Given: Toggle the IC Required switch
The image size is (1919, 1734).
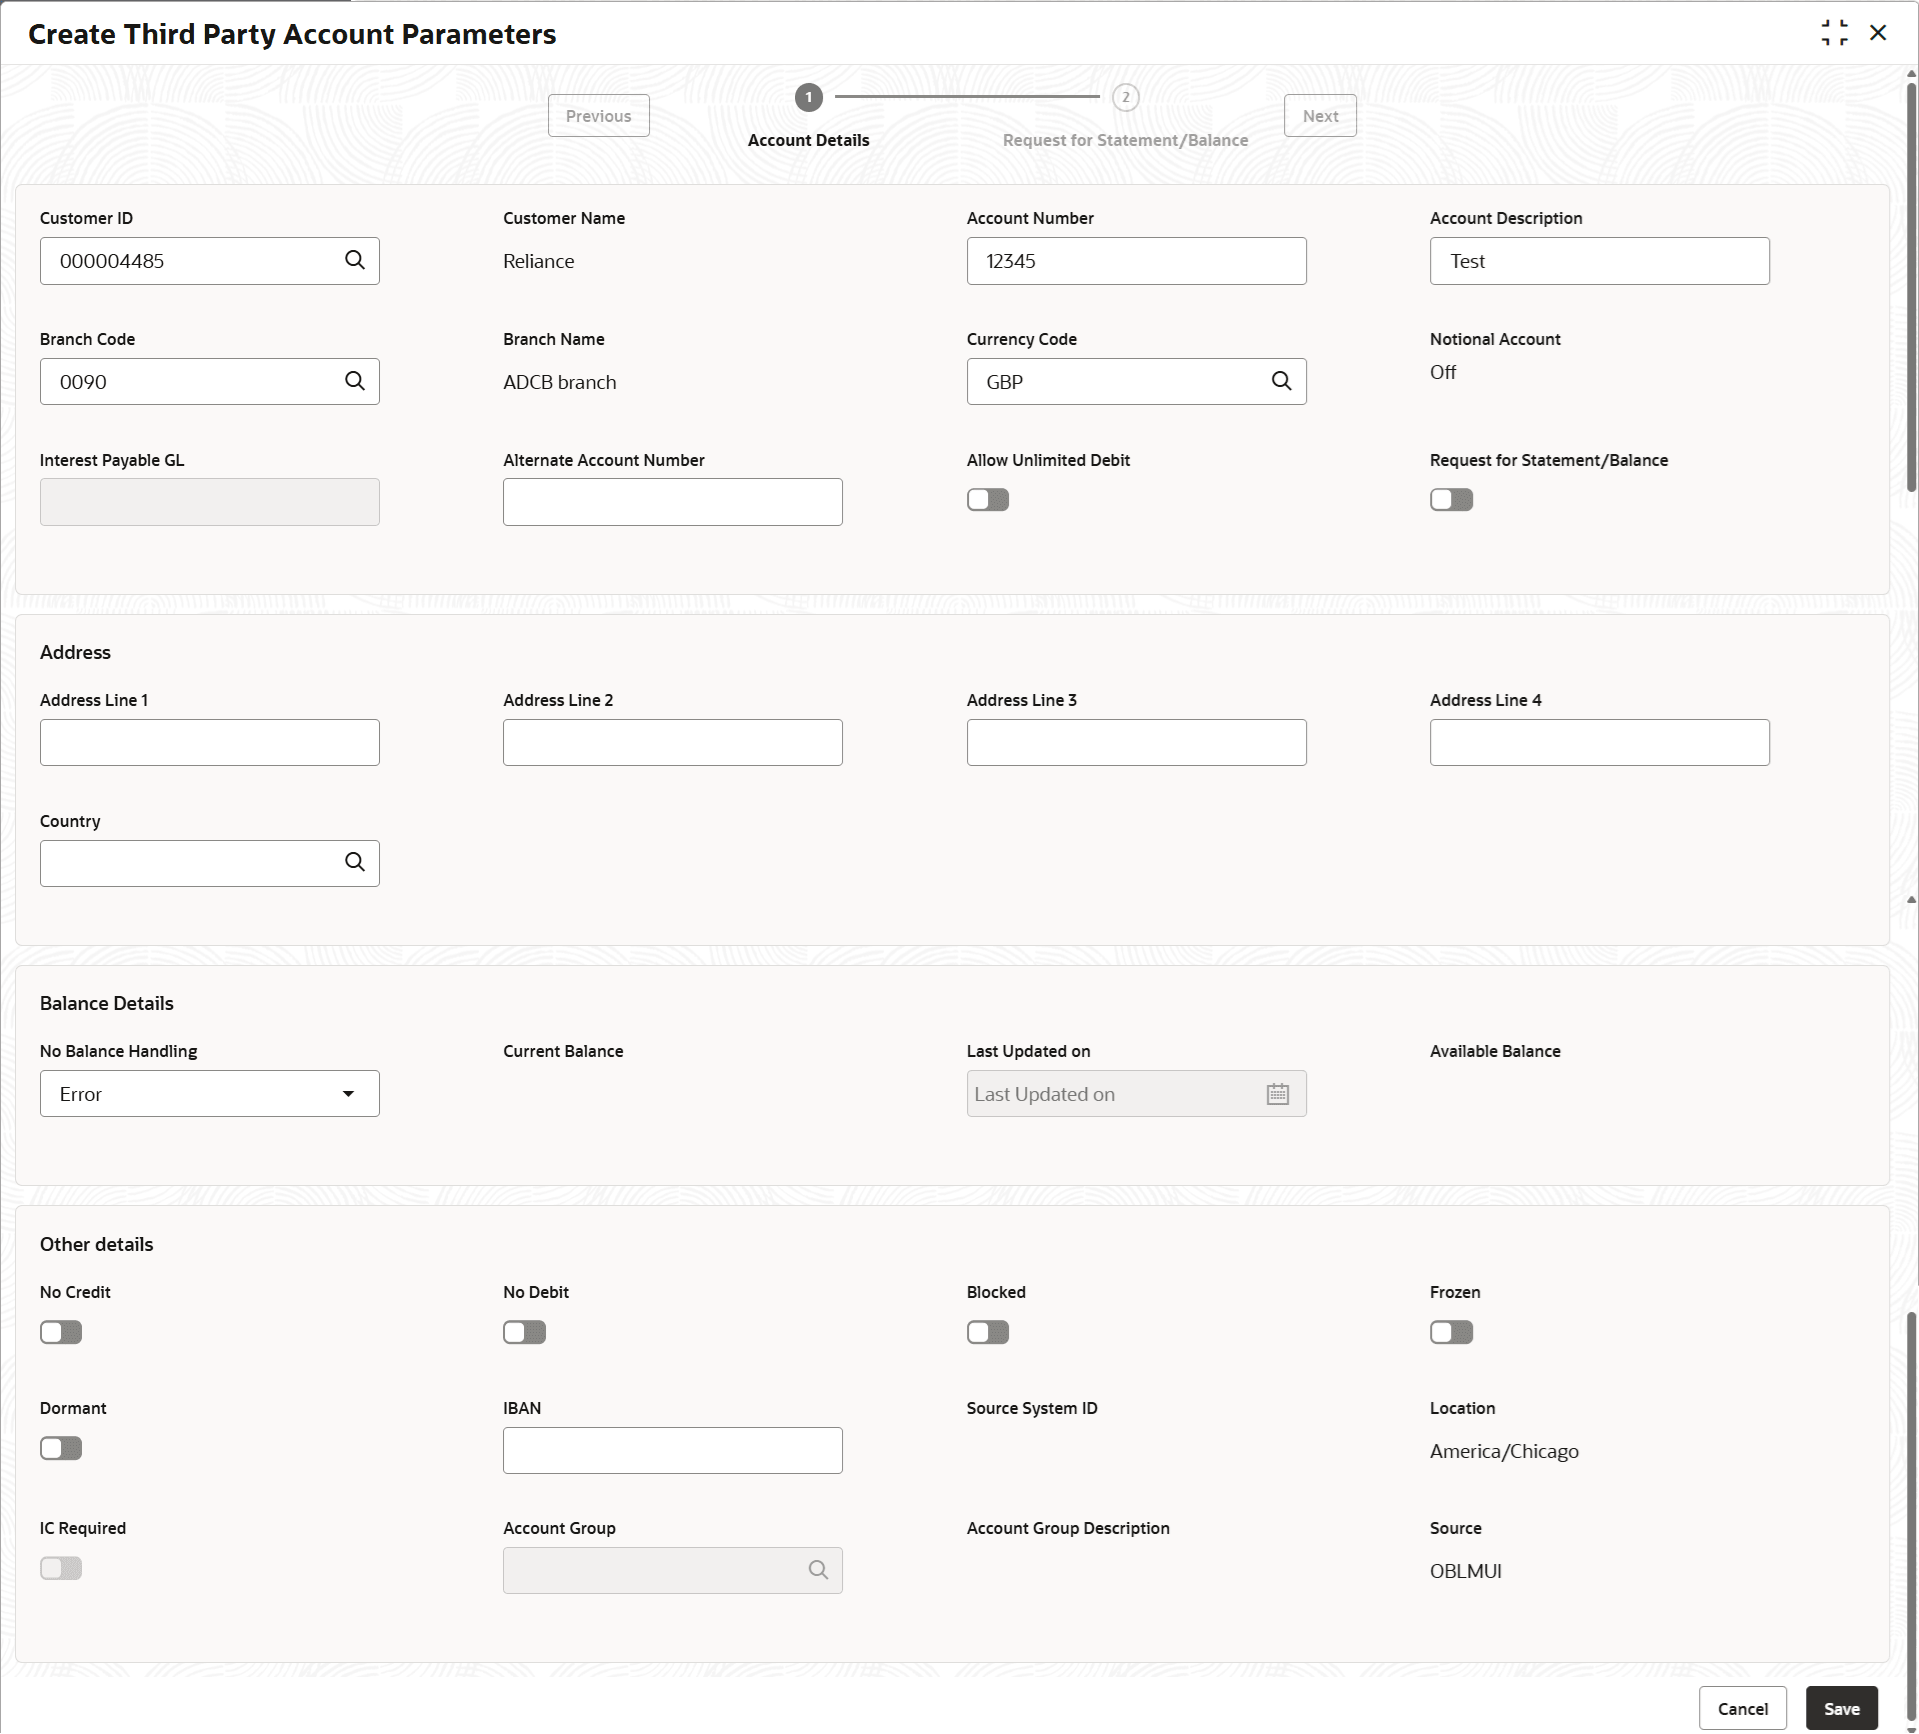Looking at the screenshot, I should tap(61, 1568).
